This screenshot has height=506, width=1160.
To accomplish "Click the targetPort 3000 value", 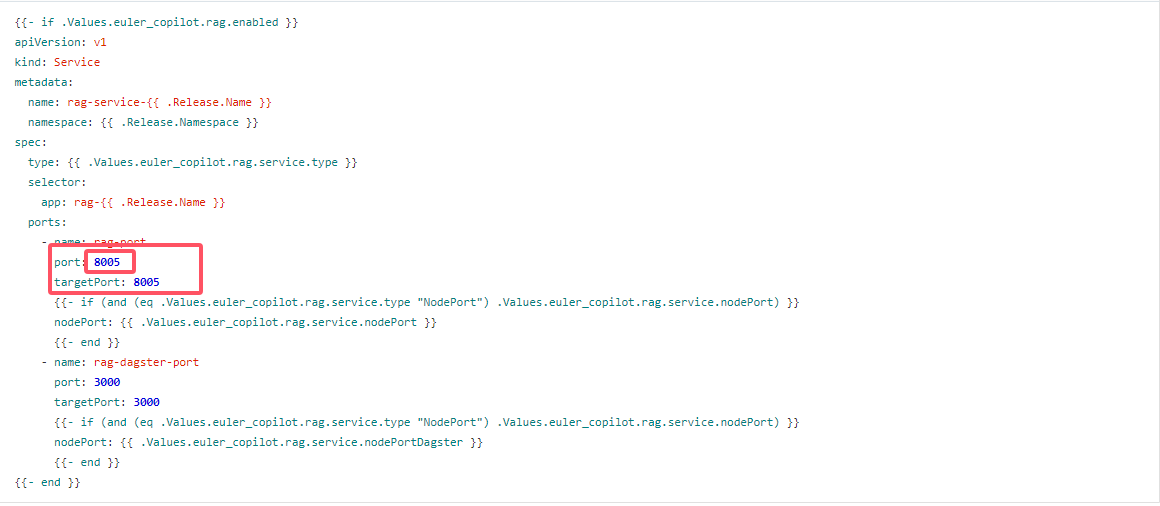I will pyautogui.click(x=146, y=402).
